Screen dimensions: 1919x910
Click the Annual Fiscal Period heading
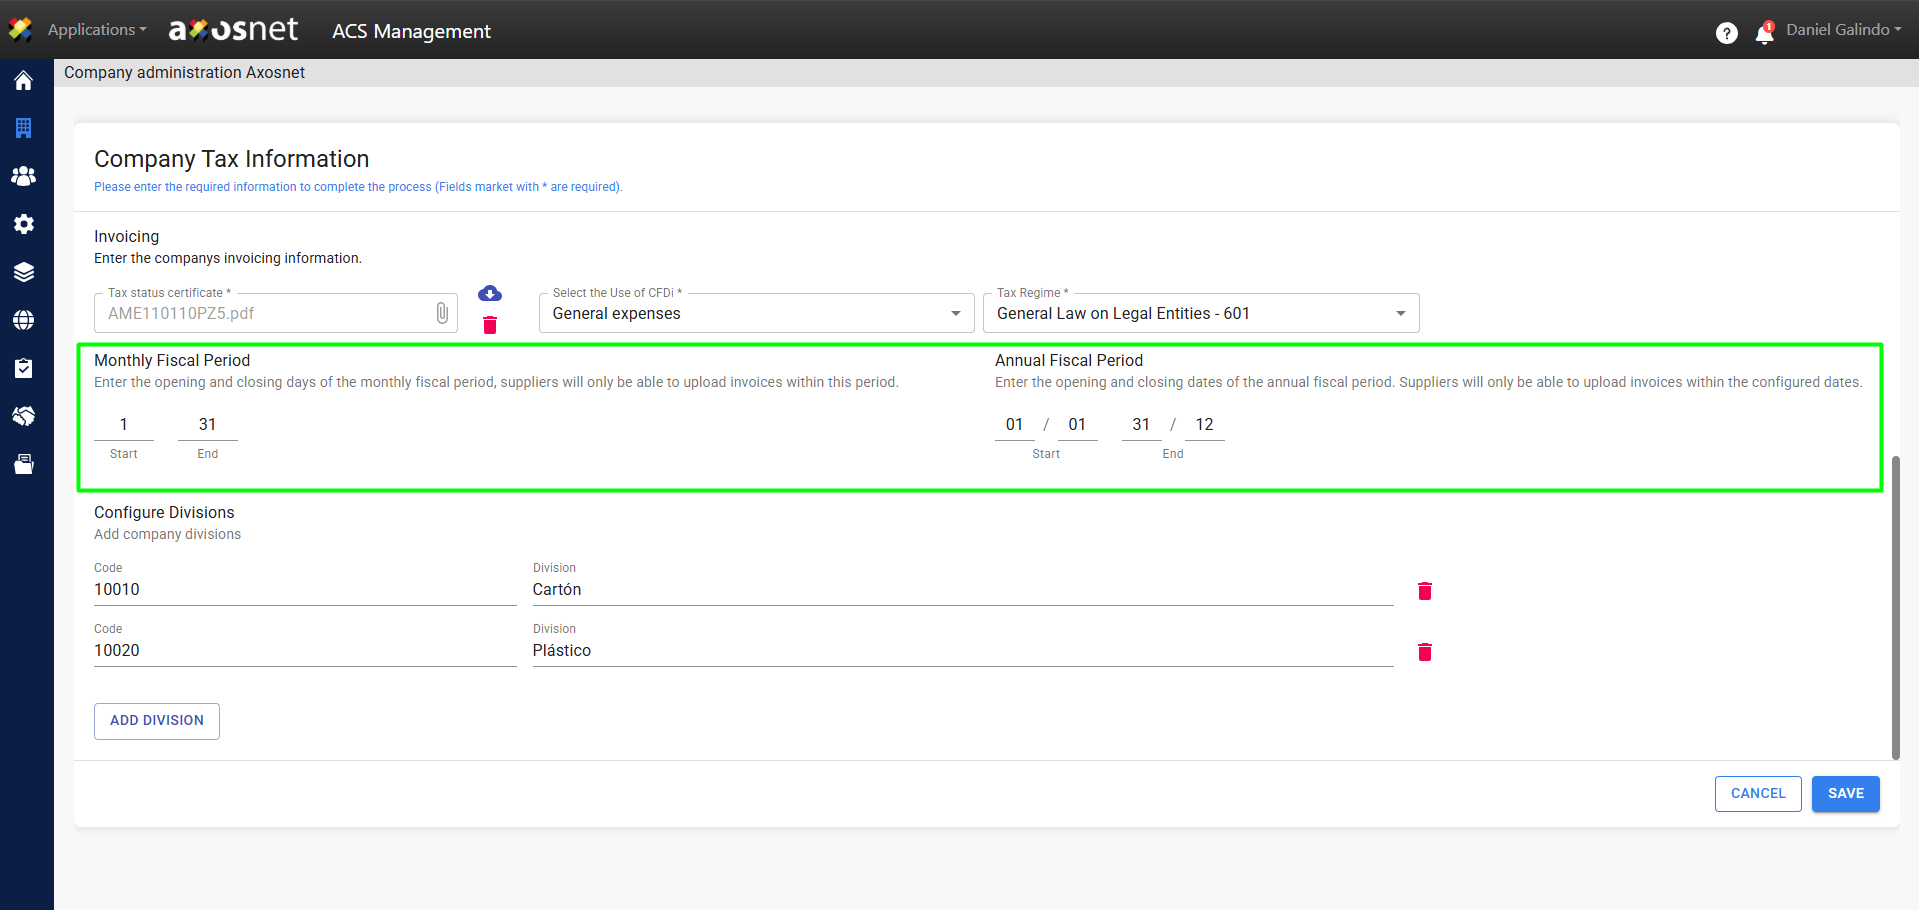(x=1069, y=361)
